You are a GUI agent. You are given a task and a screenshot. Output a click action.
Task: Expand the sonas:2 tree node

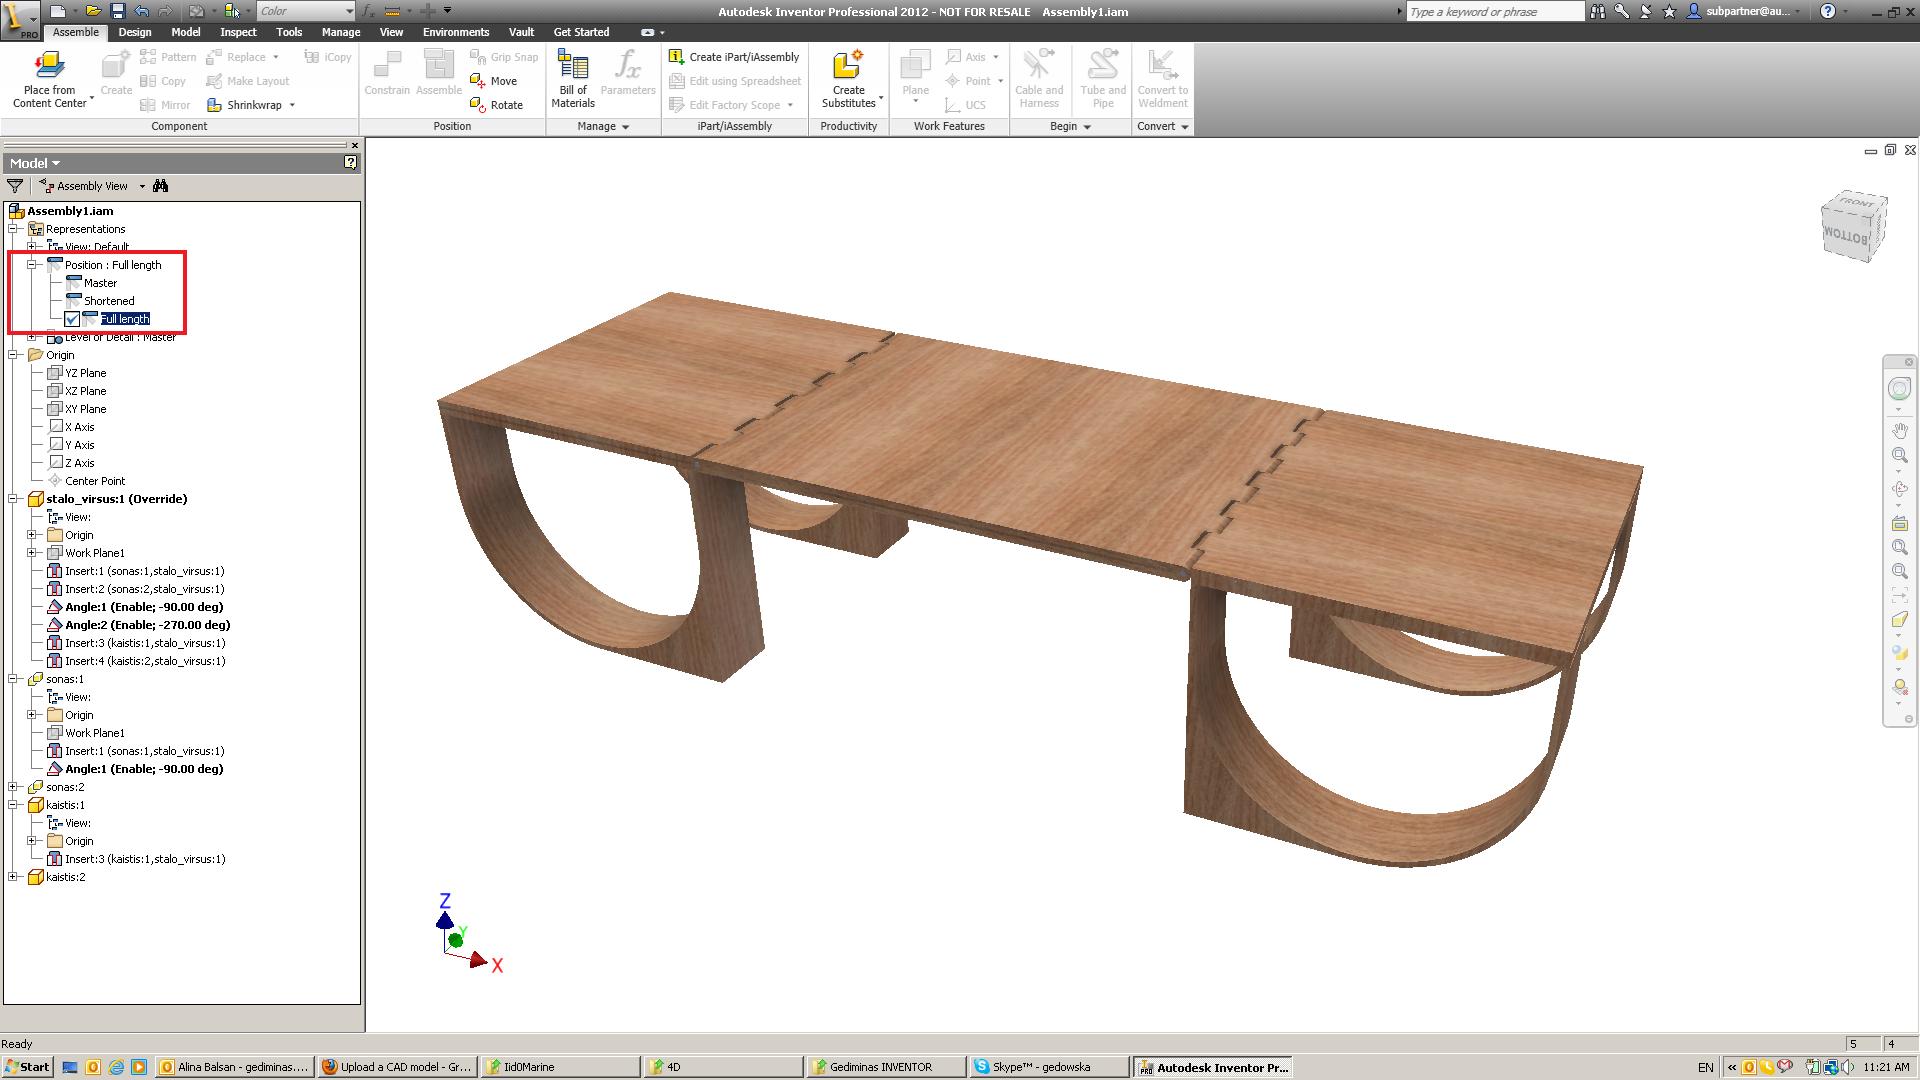[13, 787]
